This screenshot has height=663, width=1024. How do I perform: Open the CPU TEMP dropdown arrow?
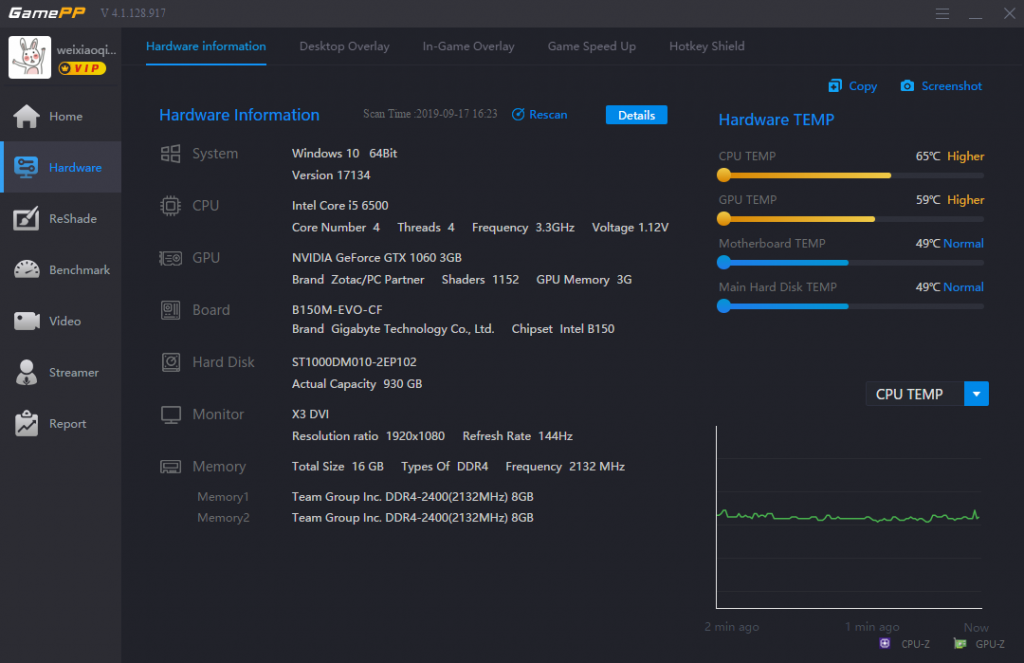[x=976, y=394]
